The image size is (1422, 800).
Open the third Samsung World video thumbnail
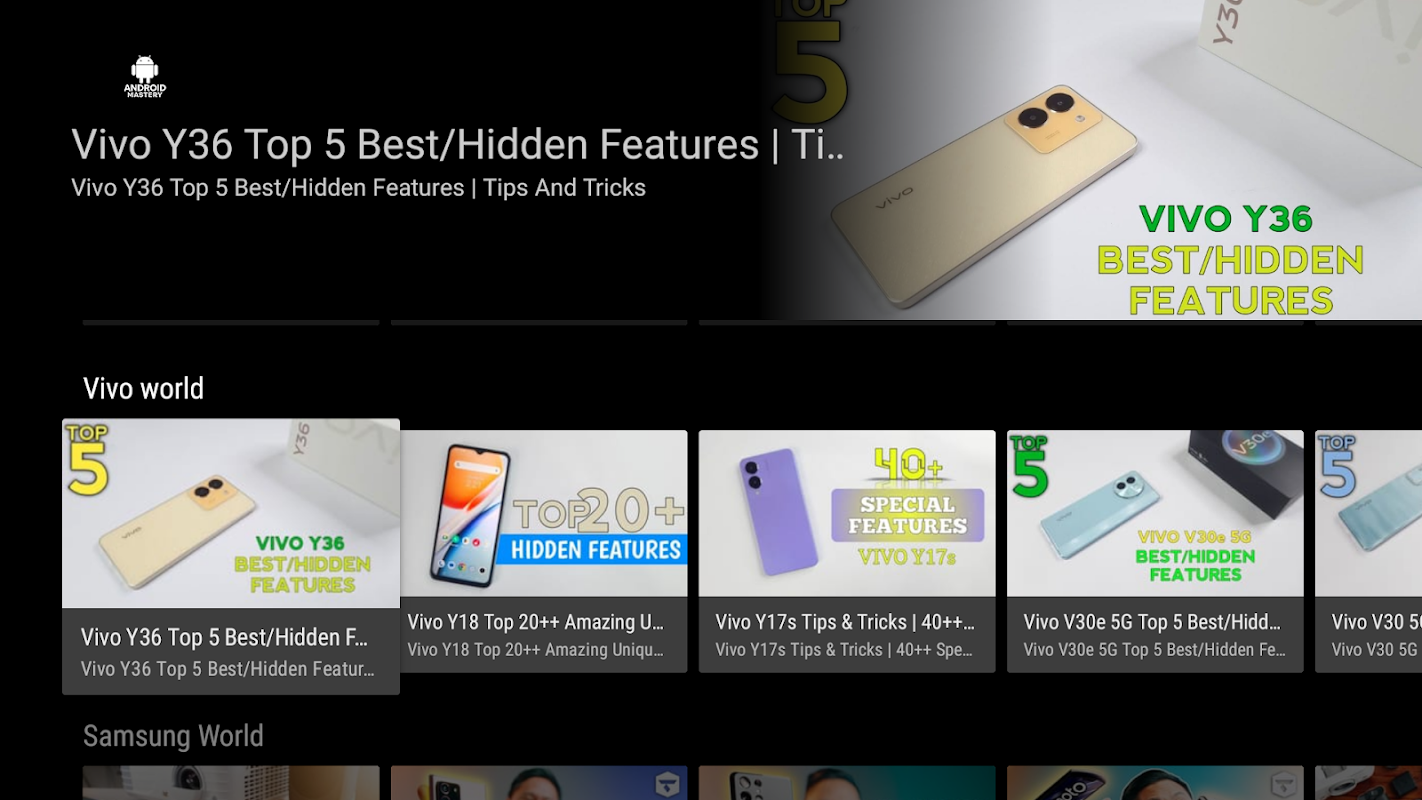pyautogui.click(x=847, y=783)
